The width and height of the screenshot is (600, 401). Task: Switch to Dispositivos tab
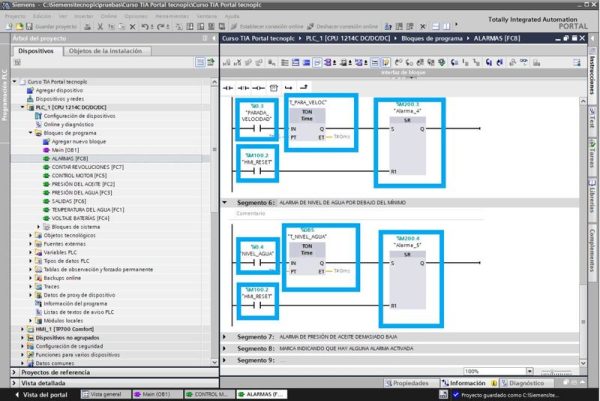coord(36,51)
